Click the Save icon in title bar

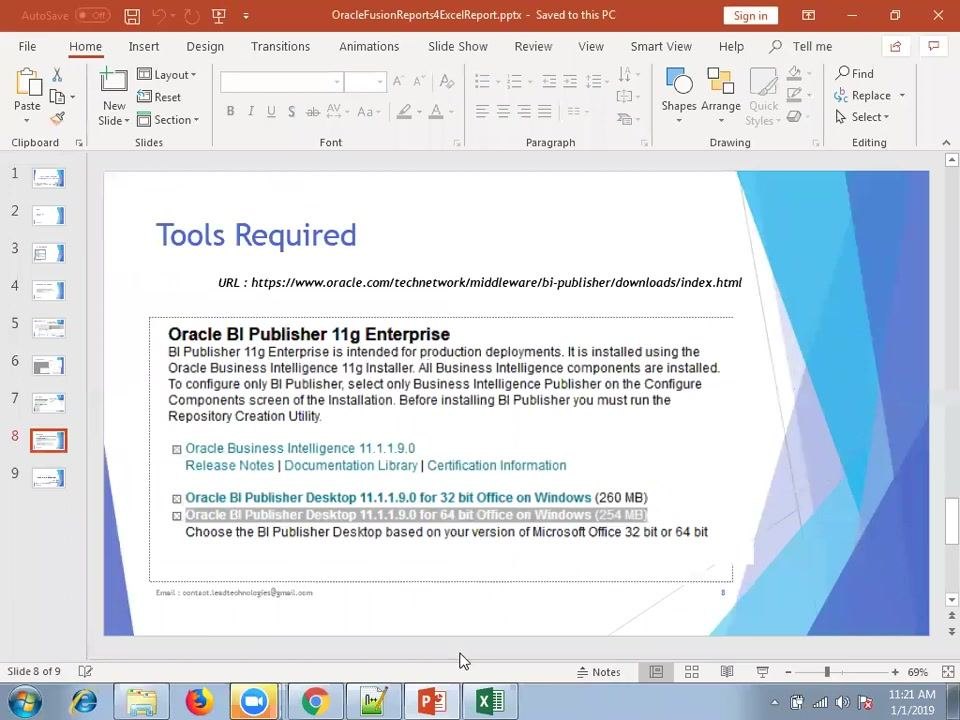click(132, 16)
